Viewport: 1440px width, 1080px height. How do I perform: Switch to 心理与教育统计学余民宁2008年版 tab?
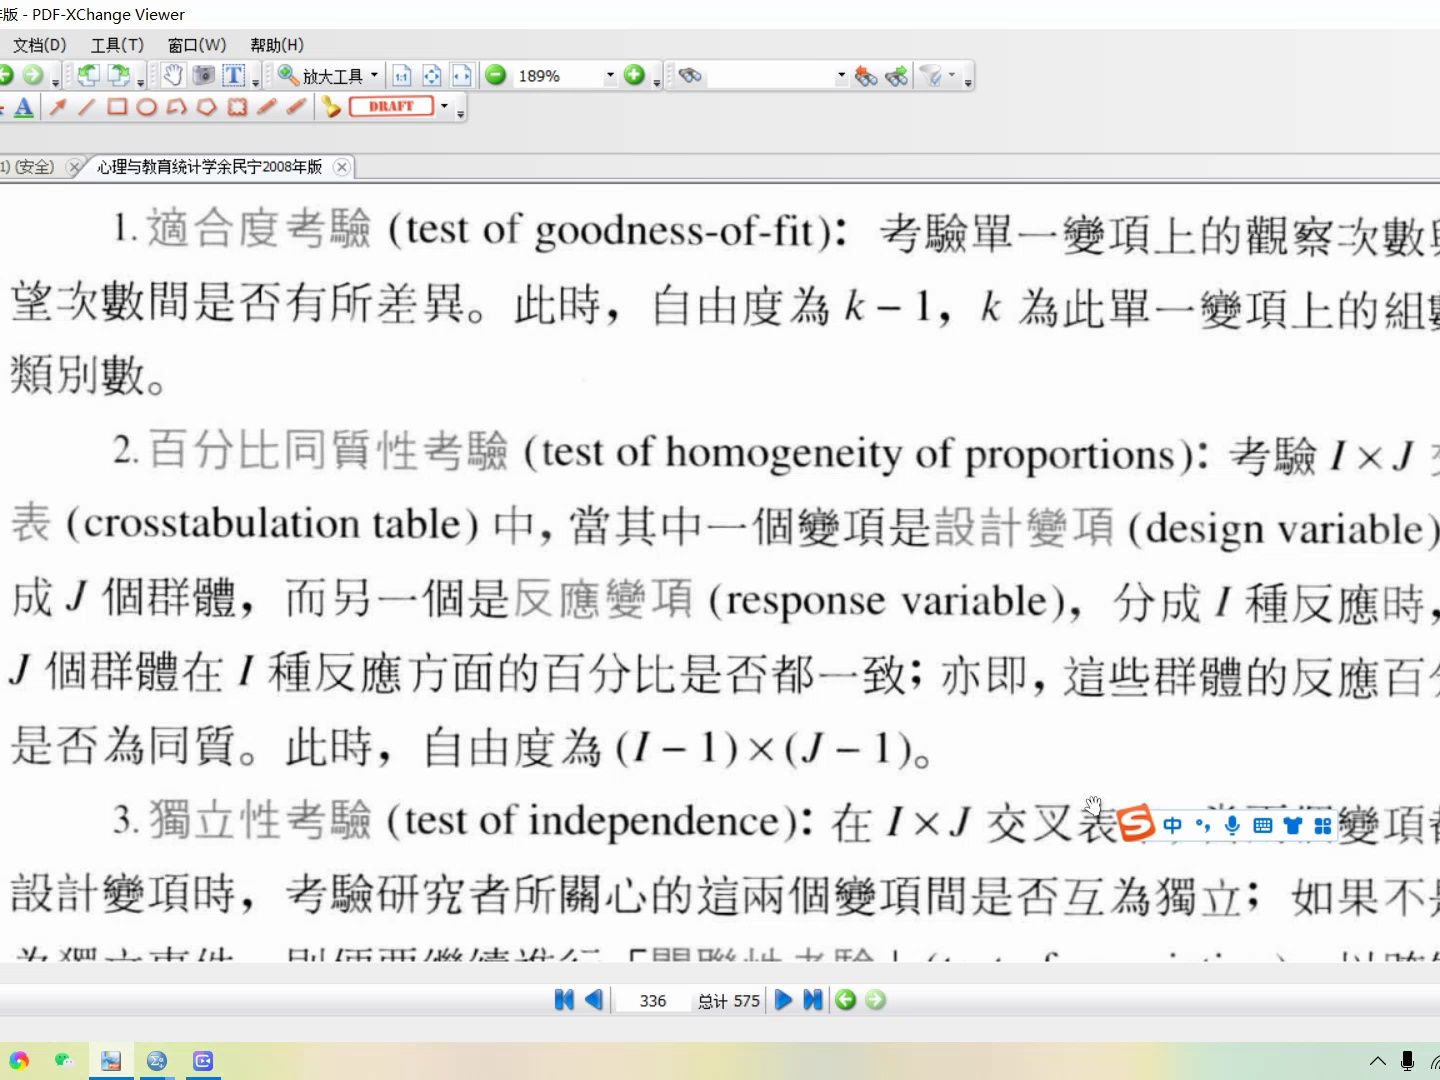point(209,167)
